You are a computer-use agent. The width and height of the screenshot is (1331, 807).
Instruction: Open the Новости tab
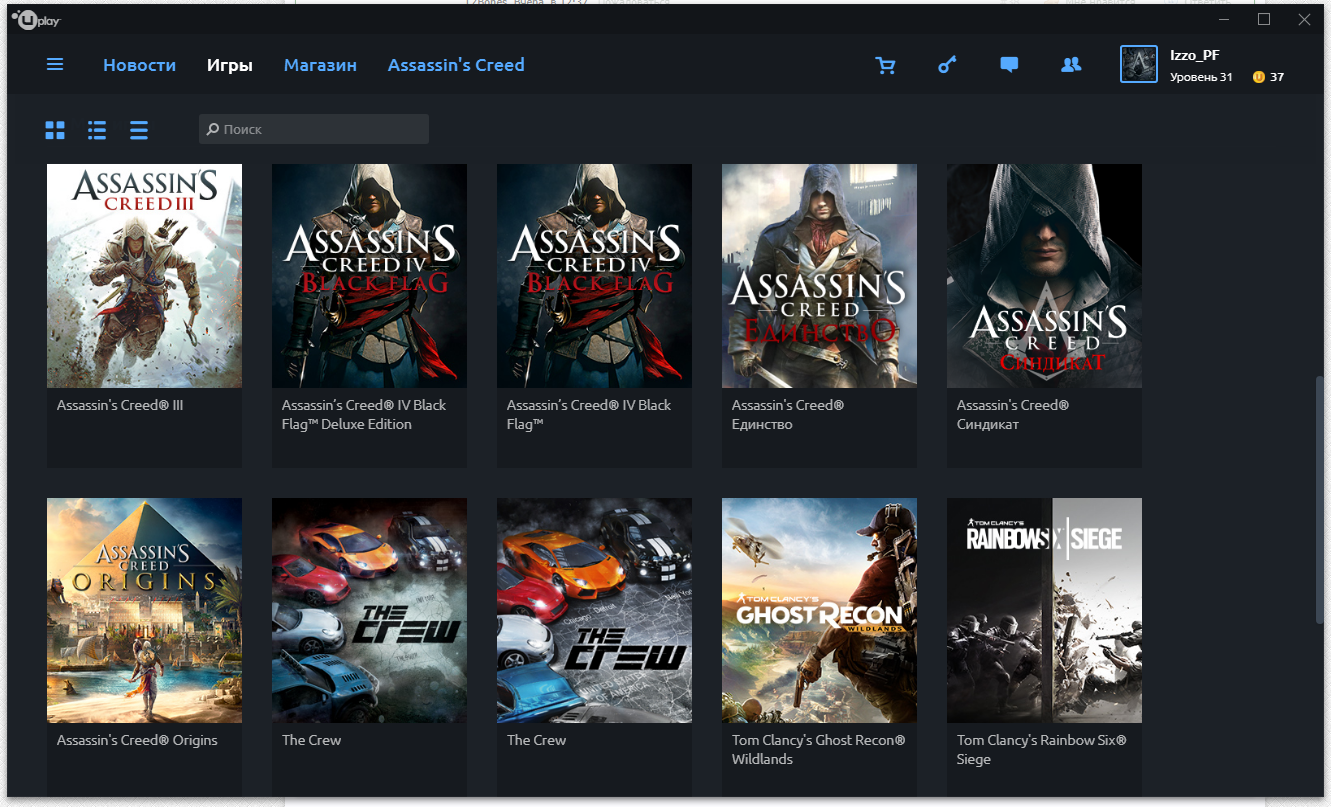139,65
